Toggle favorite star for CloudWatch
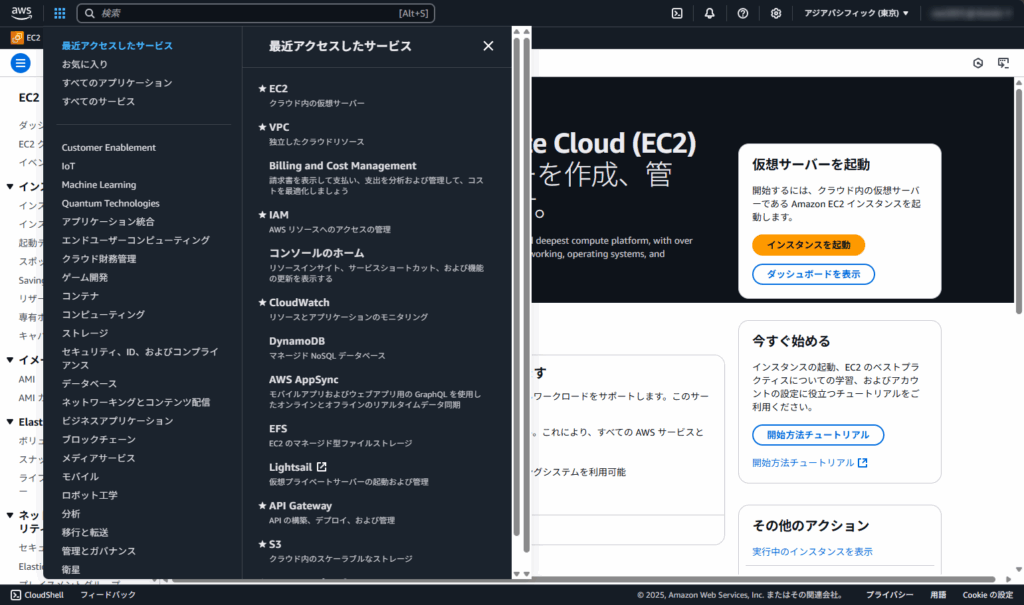 263,302
